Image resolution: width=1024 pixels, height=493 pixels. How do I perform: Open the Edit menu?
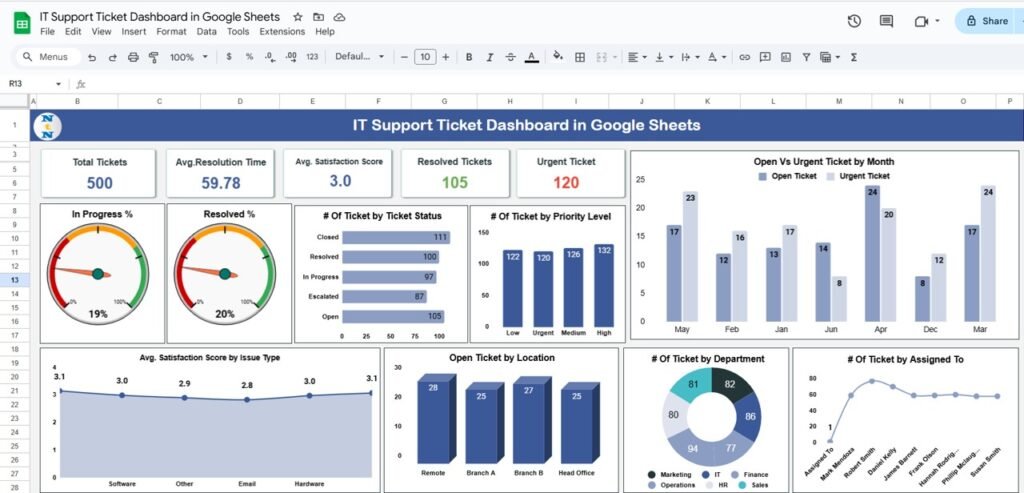coord(73,31)
